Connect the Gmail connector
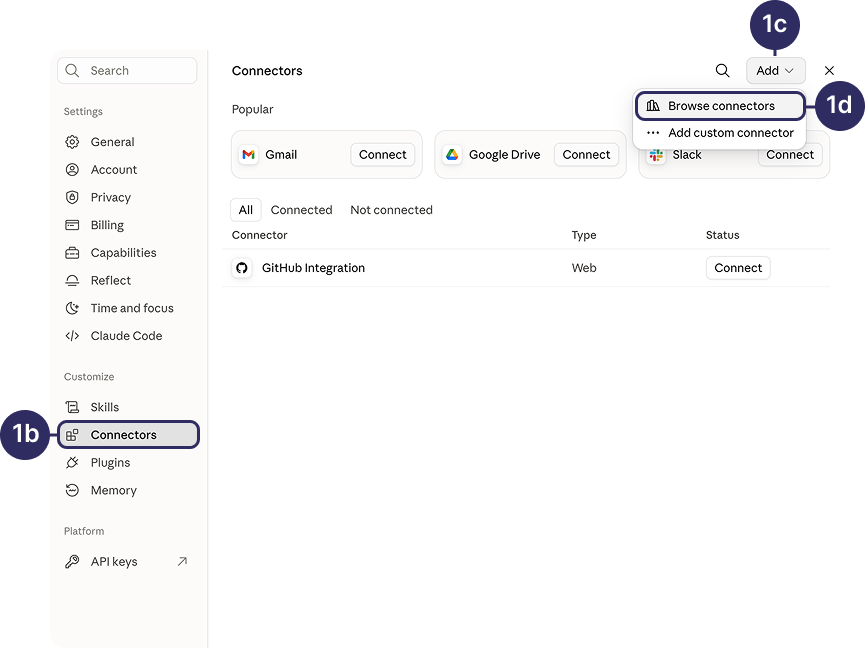Image resolution: width=865 pixels, height=648 pixels. point(382,154)
